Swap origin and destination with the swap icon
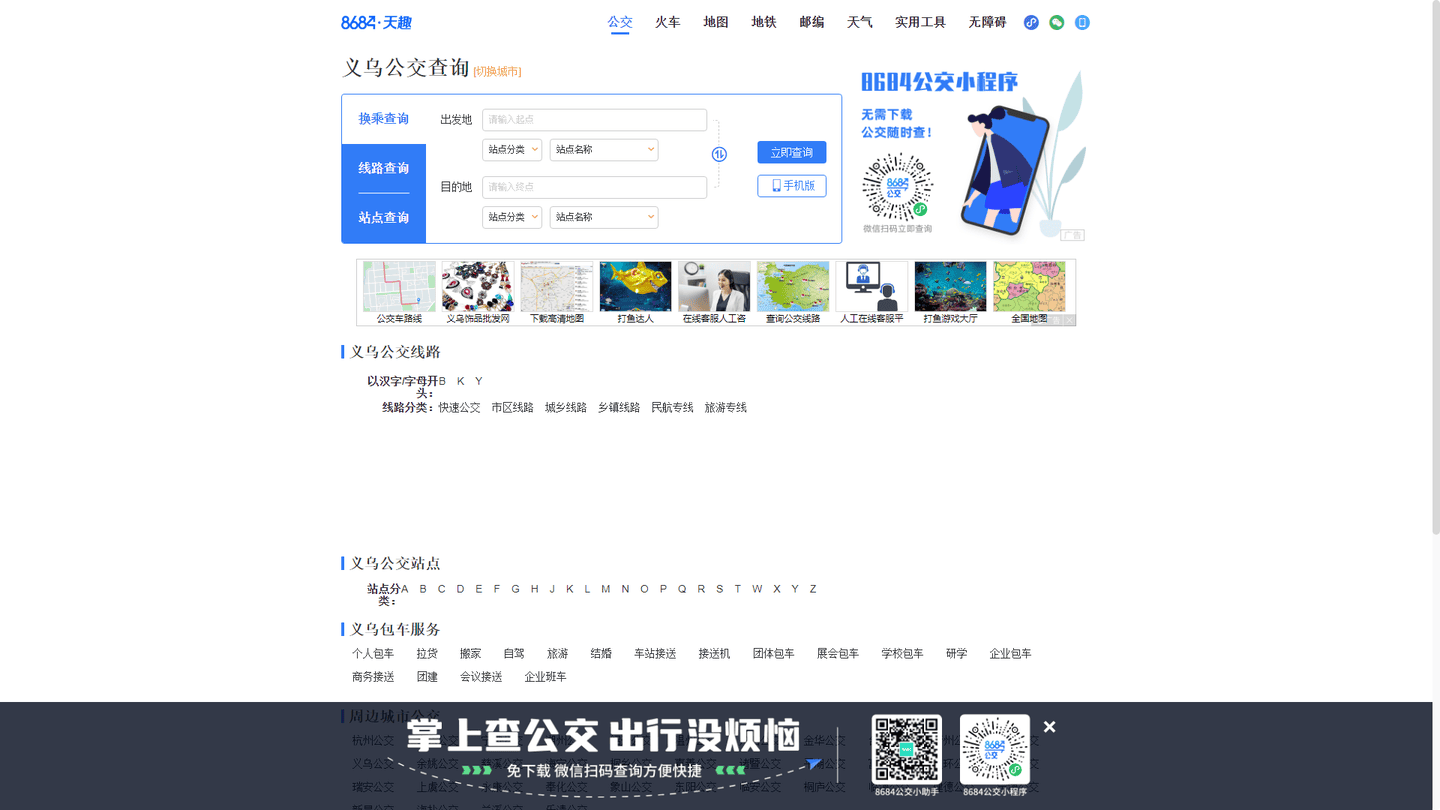This screenshot has width=1440, height=810. [x=719, y=154]
